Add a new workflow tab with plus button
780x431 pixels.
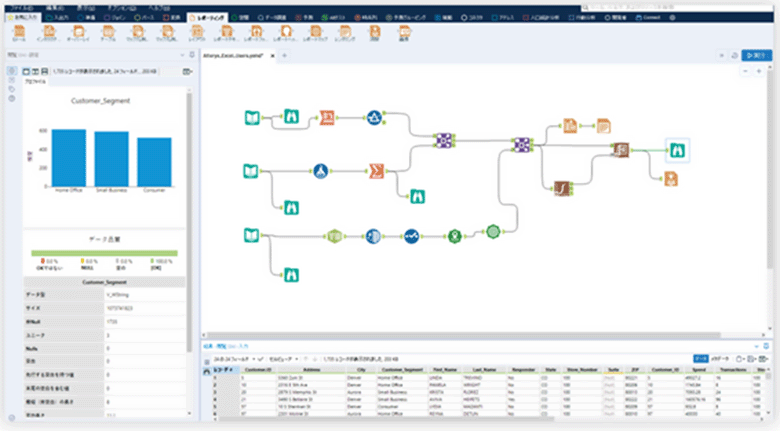click(284, 56)
